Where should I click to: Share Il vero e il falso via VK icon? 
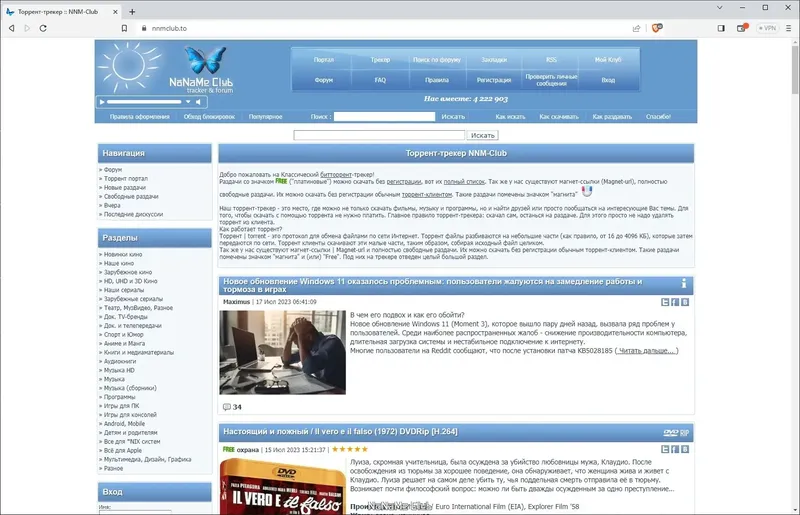coord(685,449)
